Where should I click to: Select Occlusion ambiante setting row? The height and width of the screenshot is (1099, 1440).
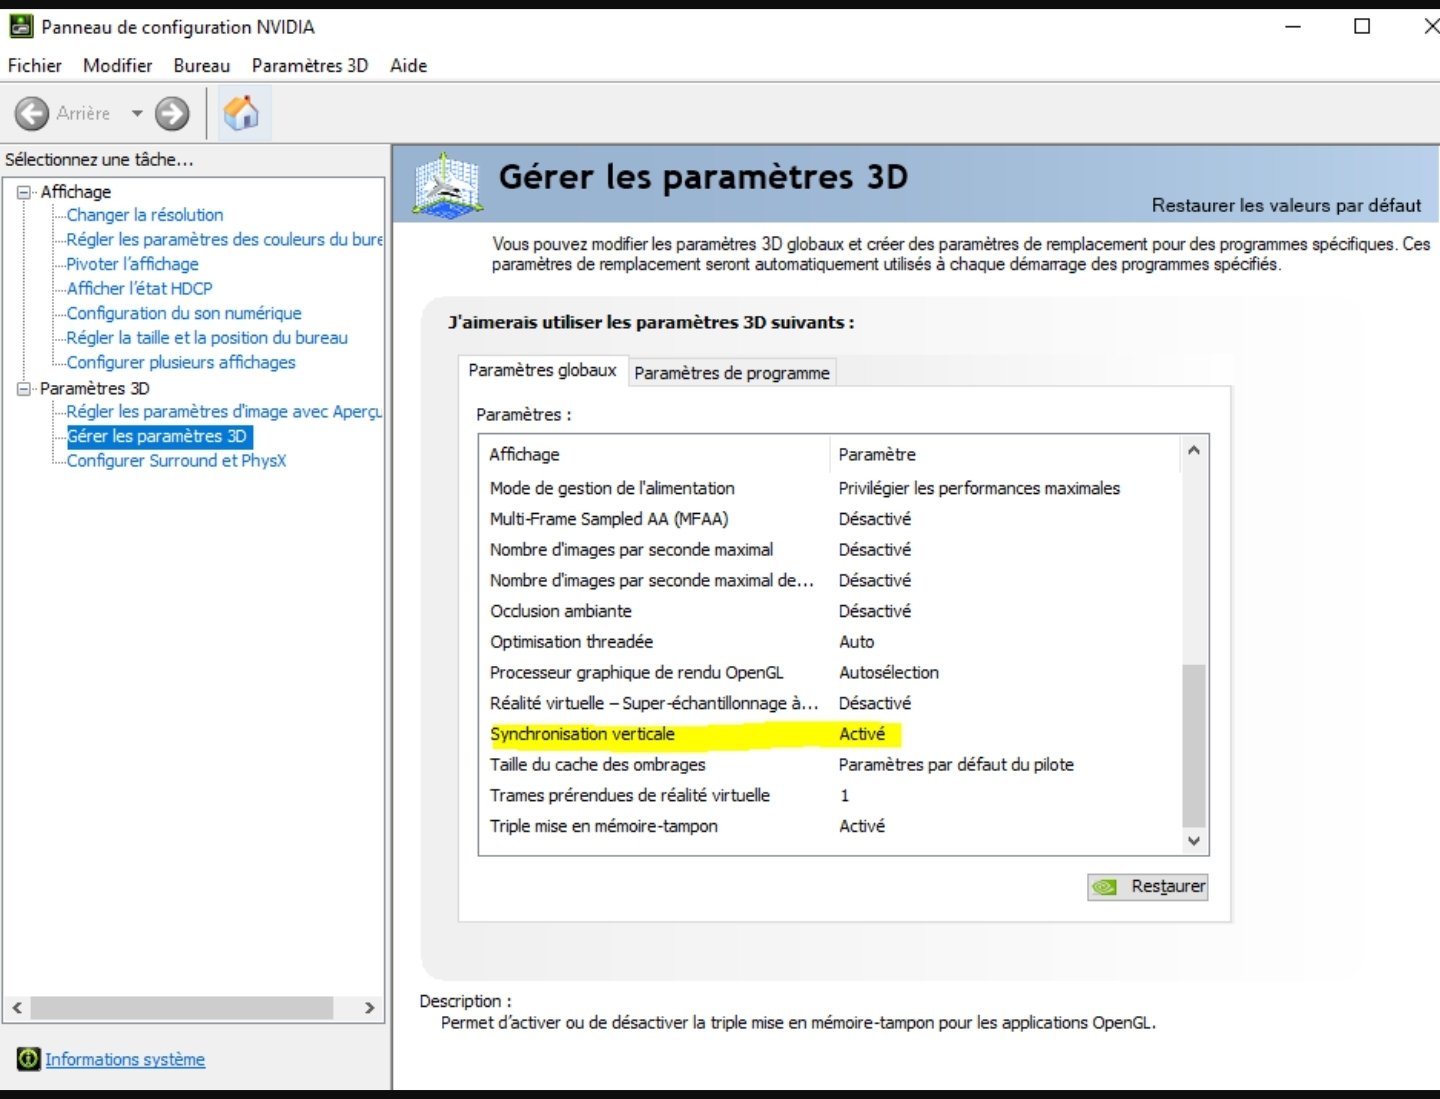click(x=830, y=611)
